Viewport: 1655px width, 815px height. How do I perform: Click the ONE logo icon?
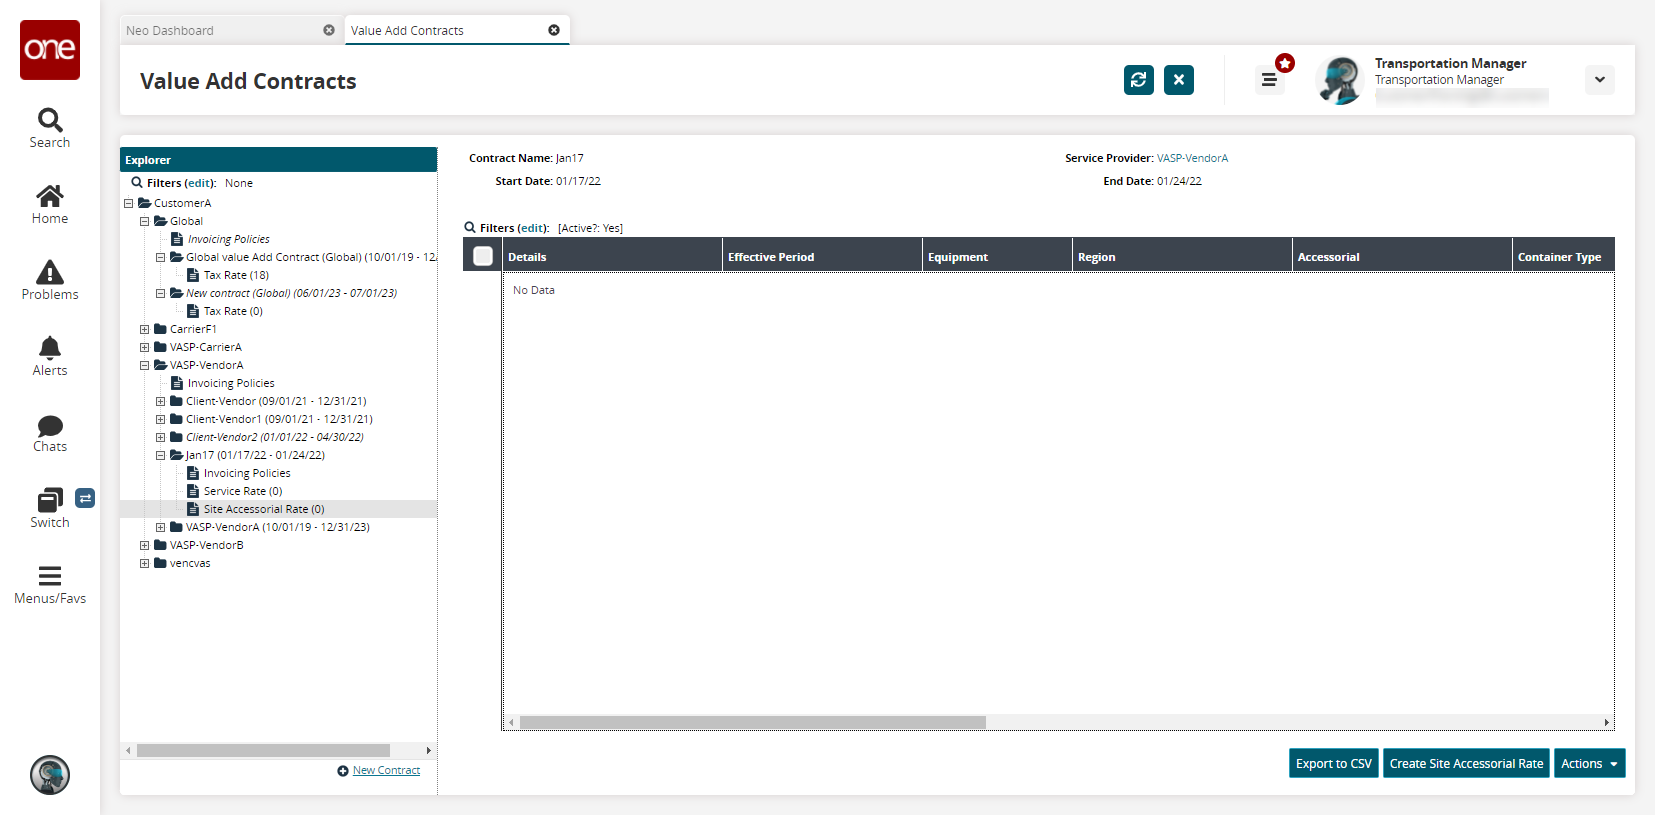[50, 50]
